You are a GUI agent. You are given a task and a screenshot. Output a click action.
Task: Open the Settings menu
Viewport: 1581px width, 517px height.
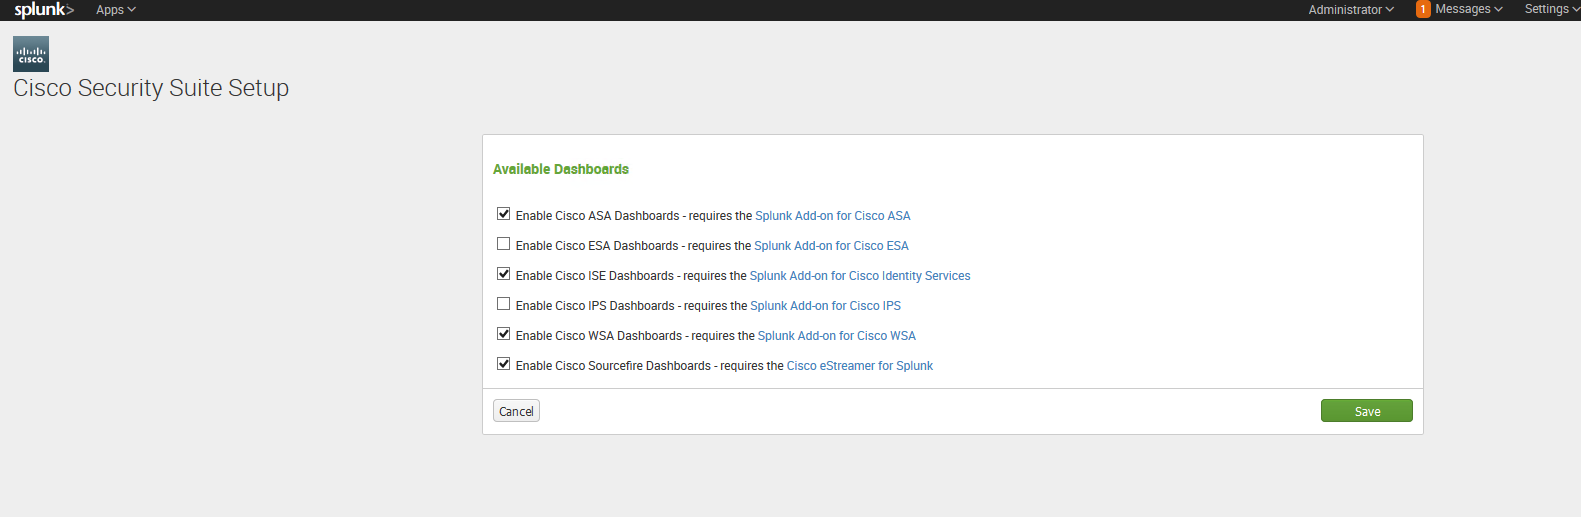coord(1552,9)
